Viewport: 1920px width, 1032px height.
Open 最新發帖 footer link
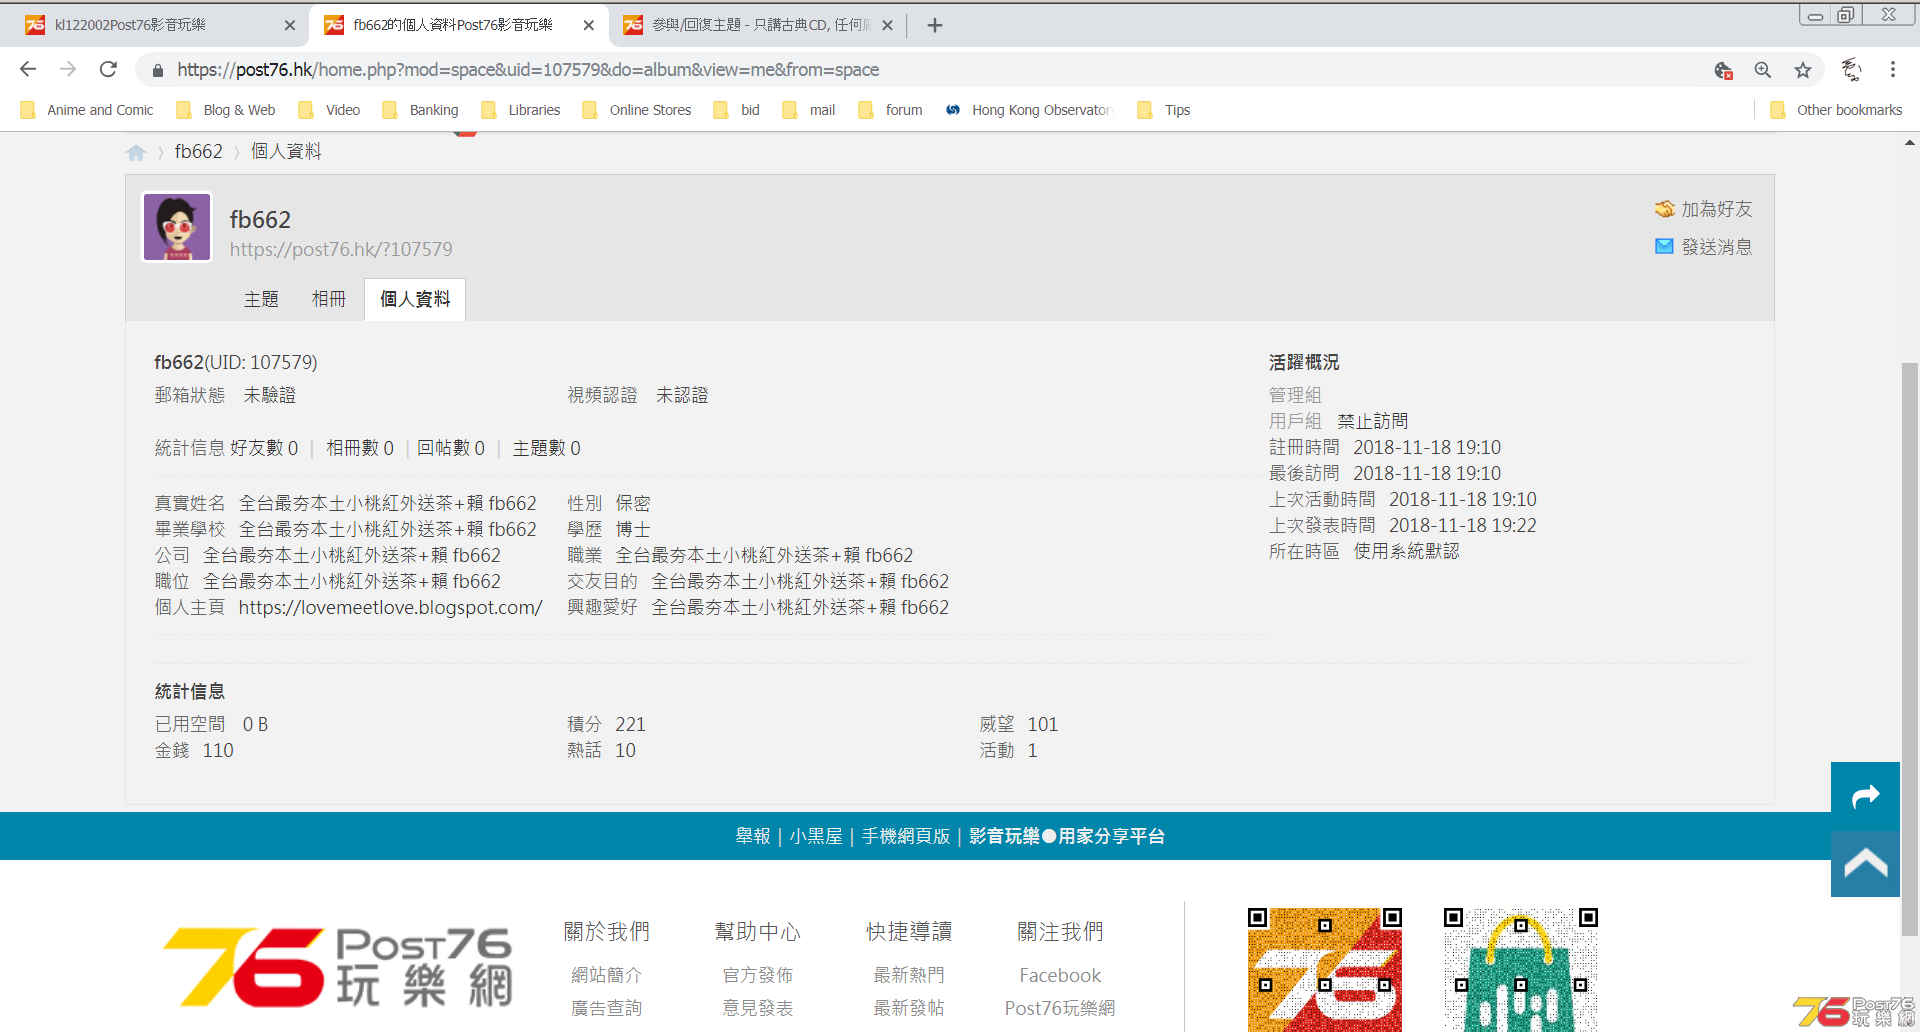tap(909, 1008)
